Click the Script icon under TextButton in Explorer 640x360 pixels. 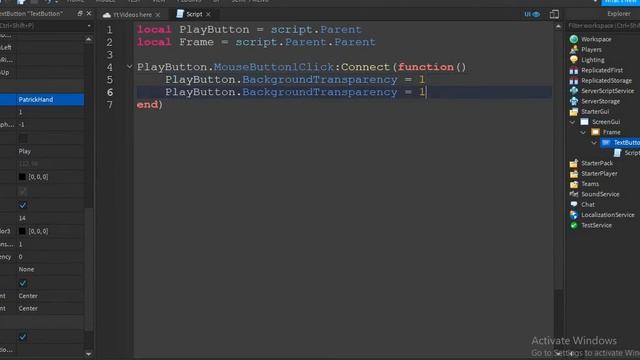click(x=617, y=153)
